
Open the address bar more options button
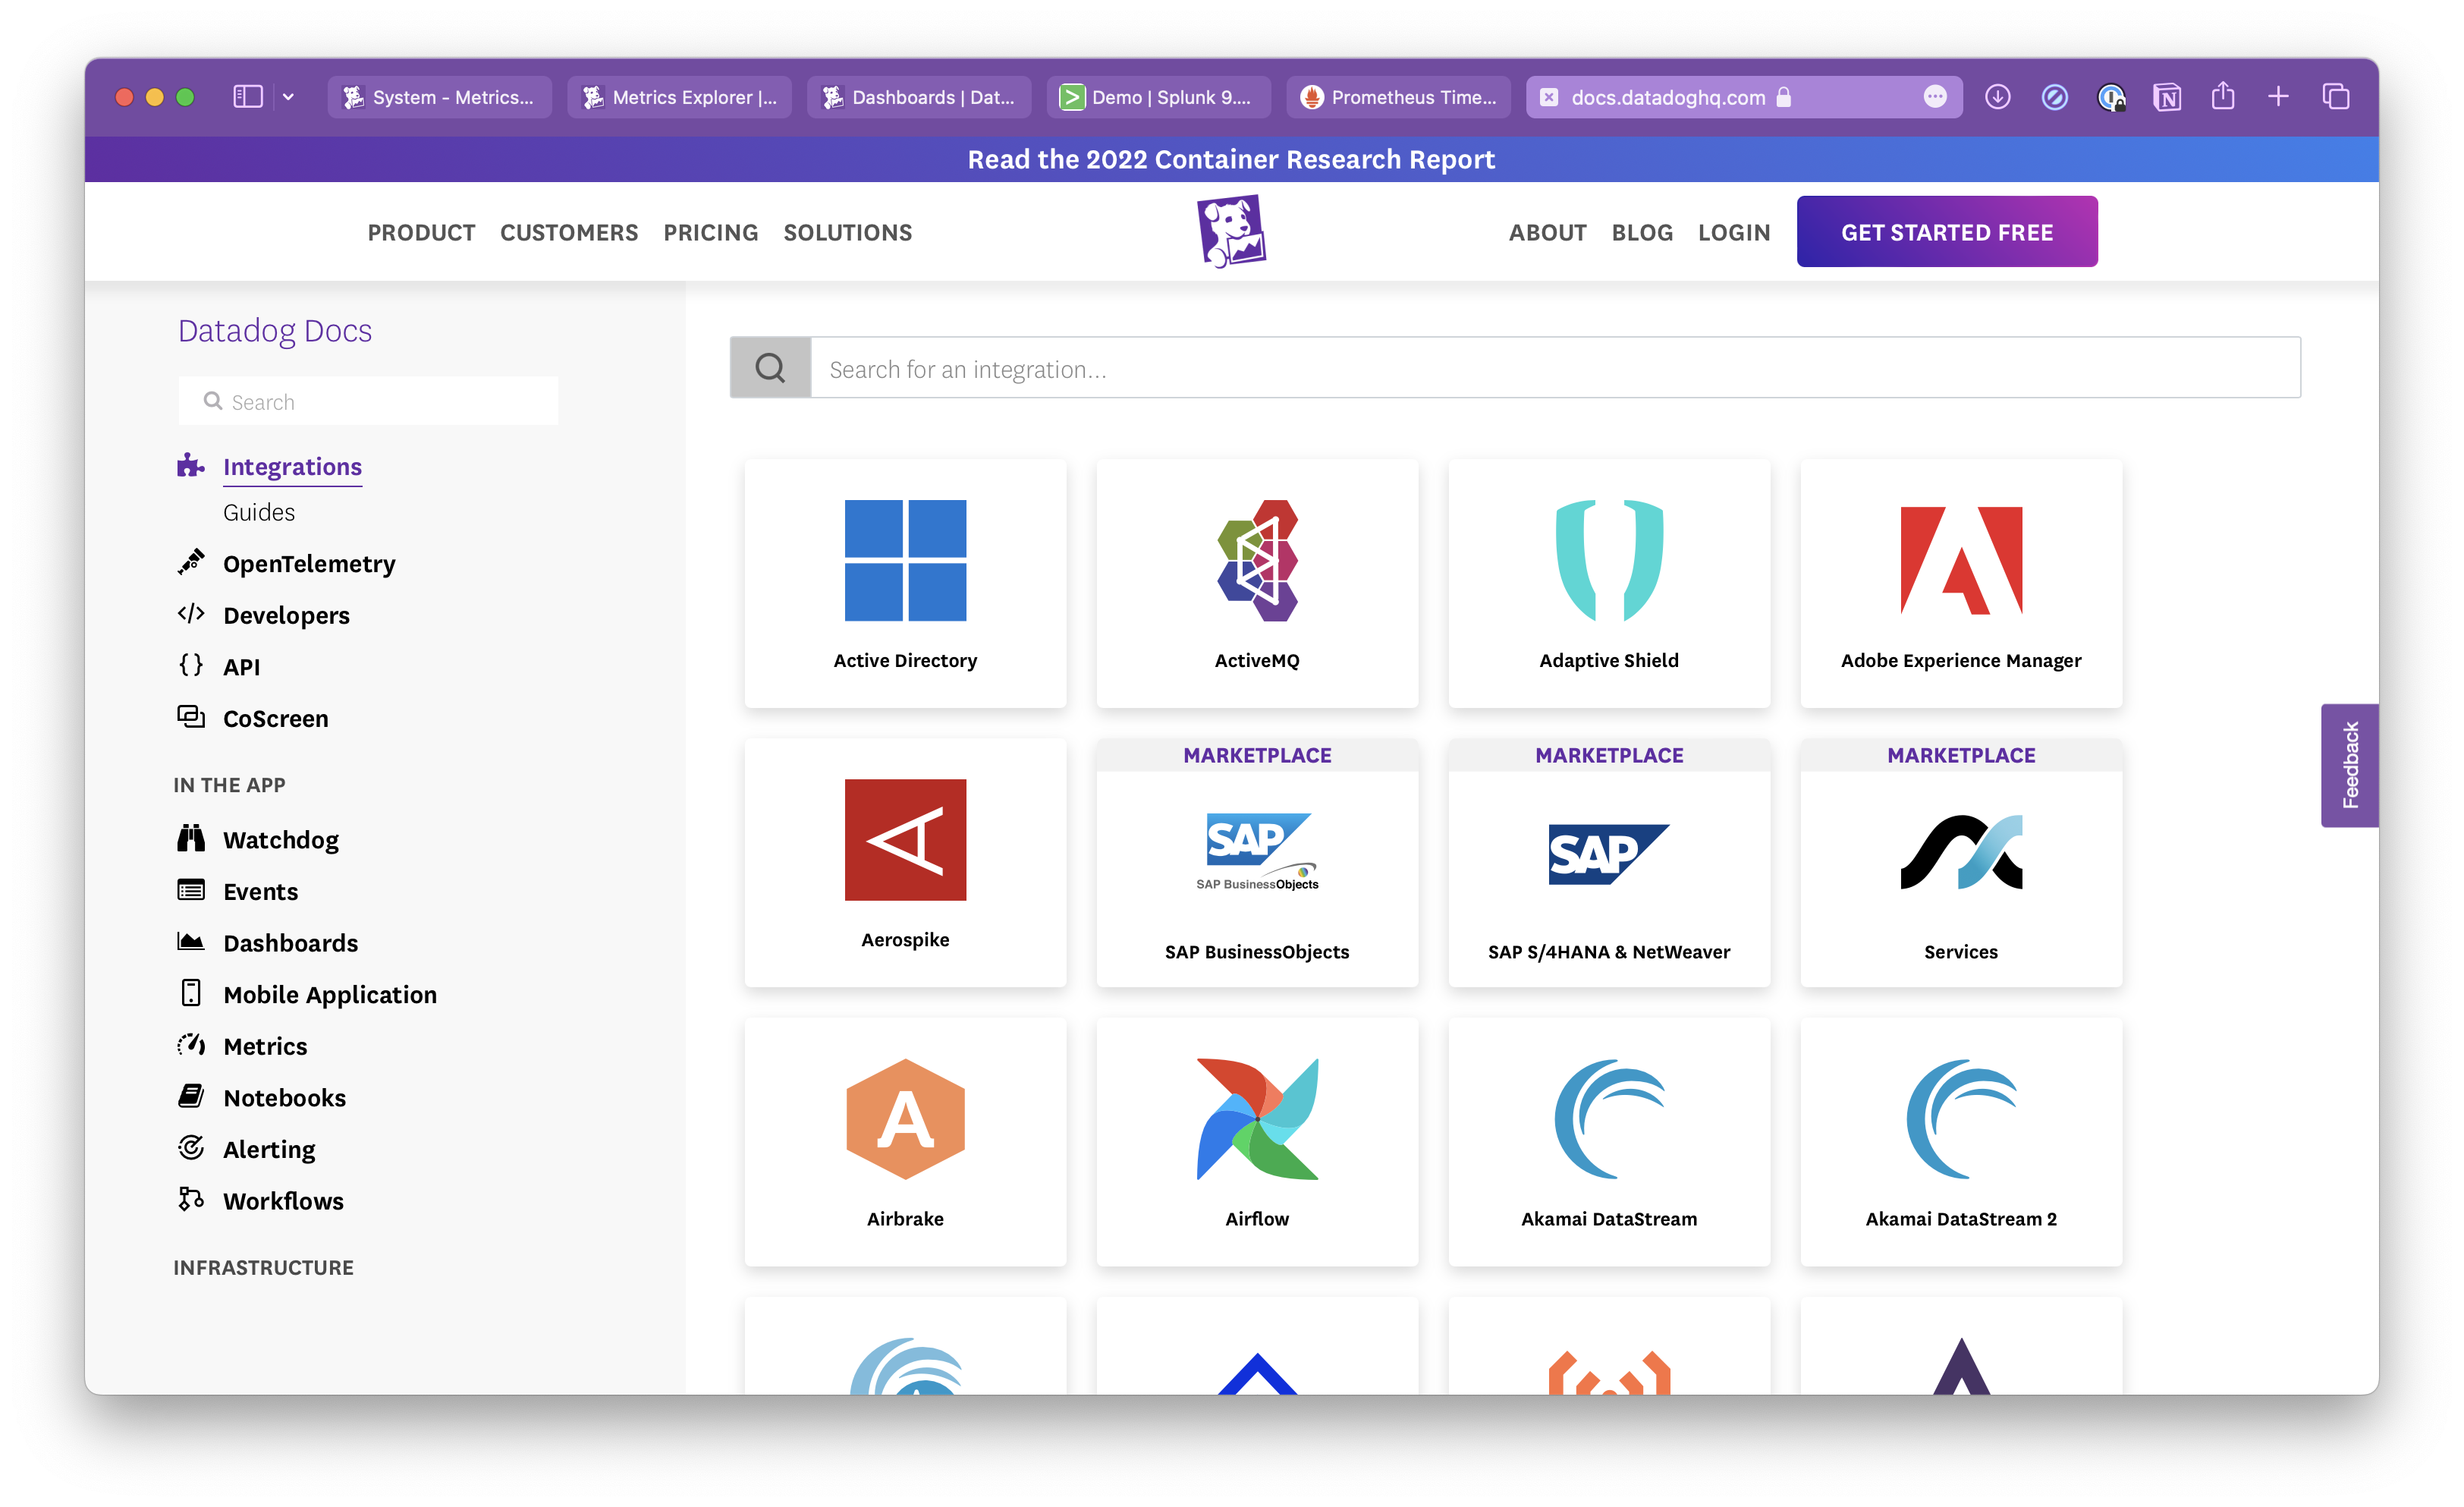pyautogui.click(x=1935, y=97)
